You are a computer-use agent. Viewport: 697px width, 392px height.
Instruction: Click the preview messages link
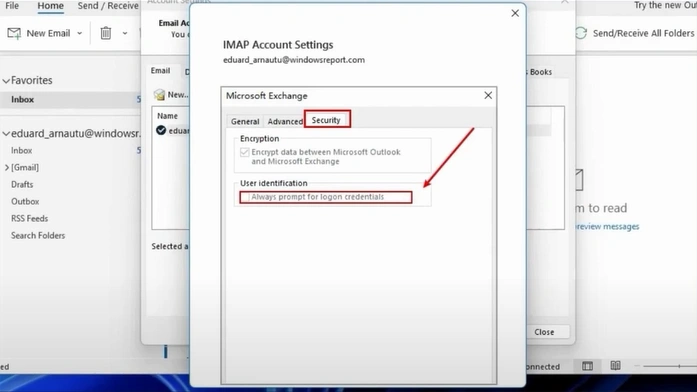click(x=608, y=227)
